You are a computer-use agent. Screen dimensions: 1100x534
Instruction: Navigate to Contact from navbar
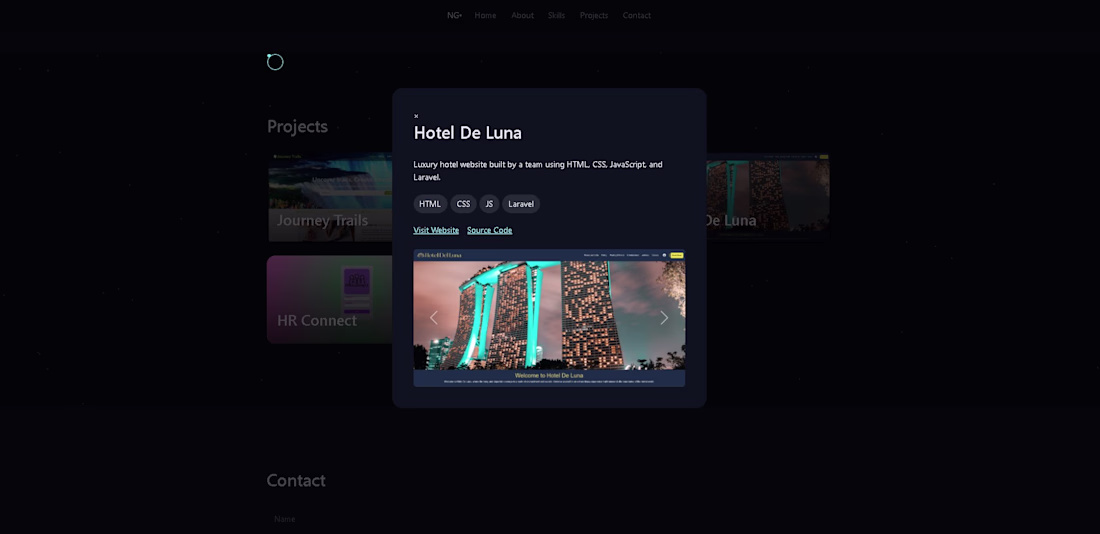click(x=637, y=15)
